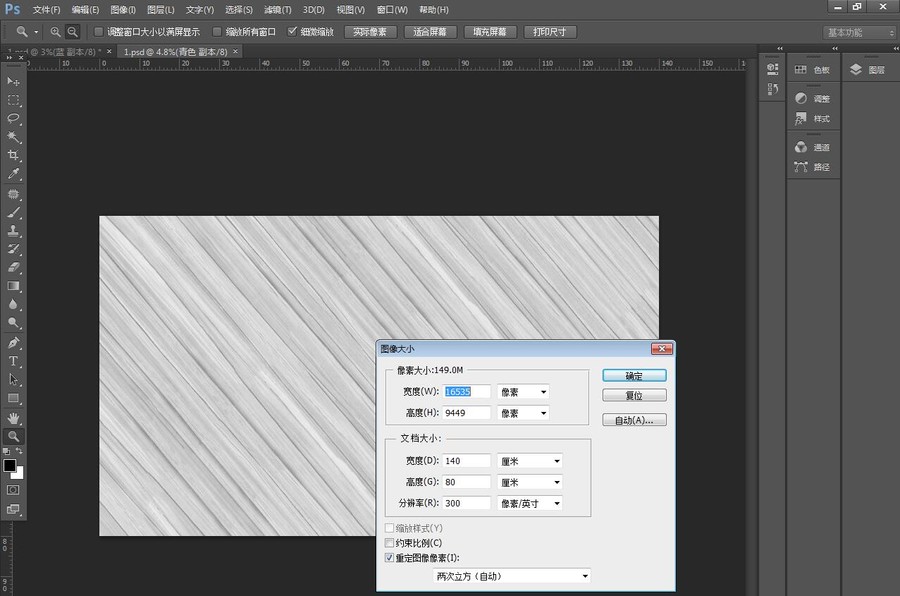Click 确定 in the Image Size dialog
This screenshot has height=596, width=900.
tap(634, 376)
